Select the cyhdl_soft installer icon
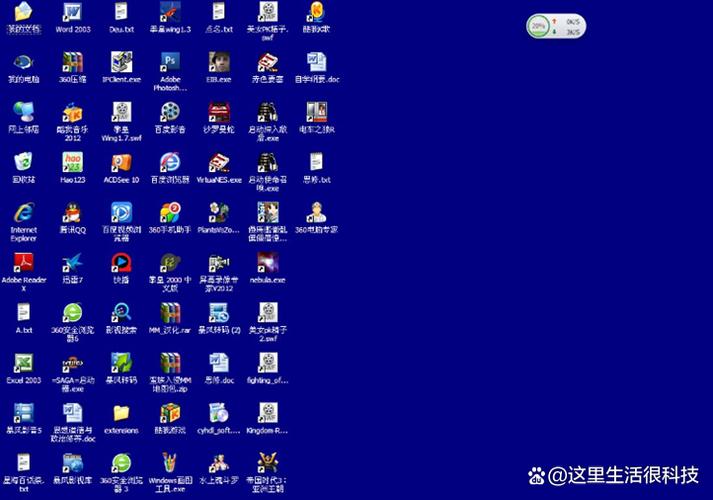 [219, 414]
